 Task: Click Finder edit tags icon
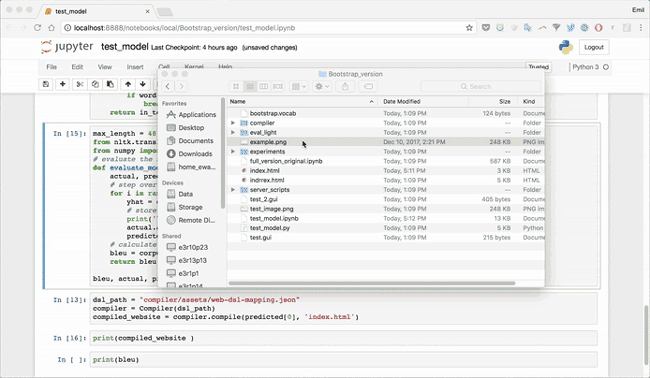pyautogui.click(x=368, y=86)
